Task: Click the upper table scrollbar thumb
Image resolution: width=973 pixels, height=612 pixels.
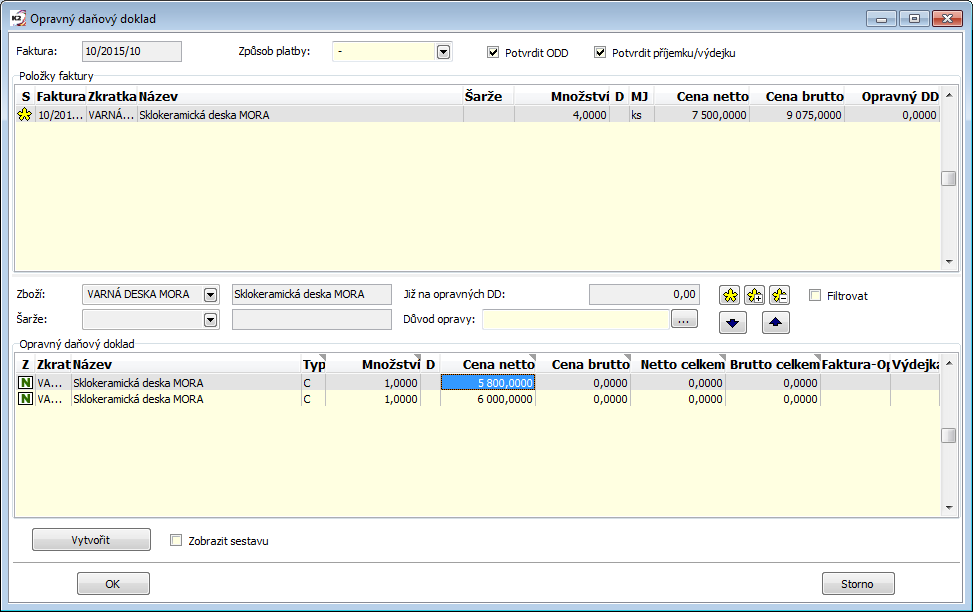Action: [x=948, y=178]
